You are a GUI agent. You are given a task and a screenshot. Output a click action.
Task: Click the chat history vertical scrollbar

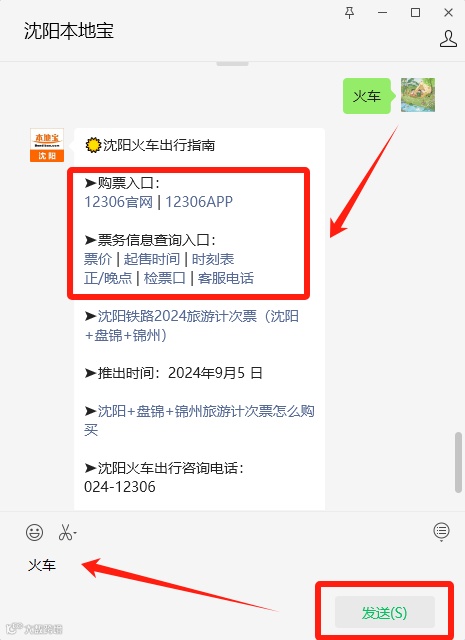[458, 462]
